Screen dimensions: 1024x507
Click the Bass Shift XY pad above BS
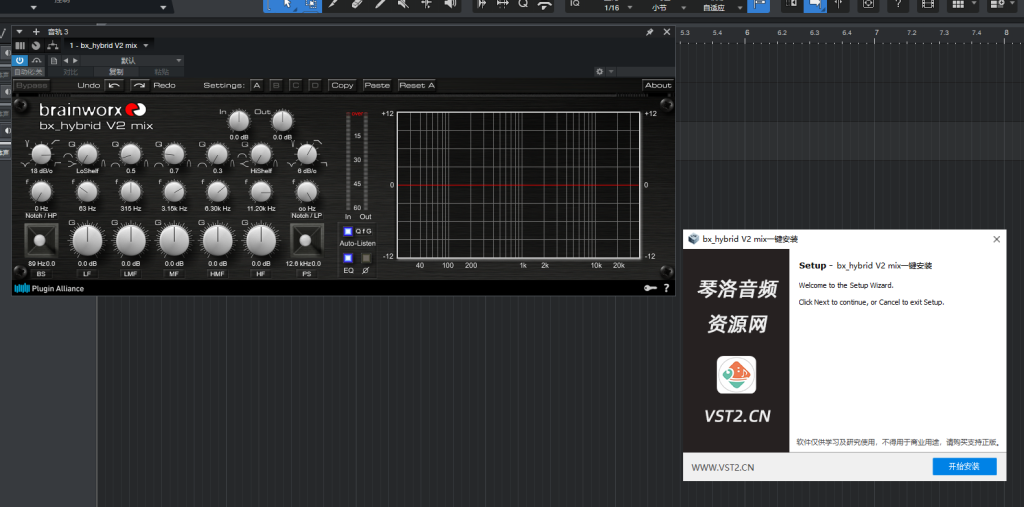[x=40, y=240]
